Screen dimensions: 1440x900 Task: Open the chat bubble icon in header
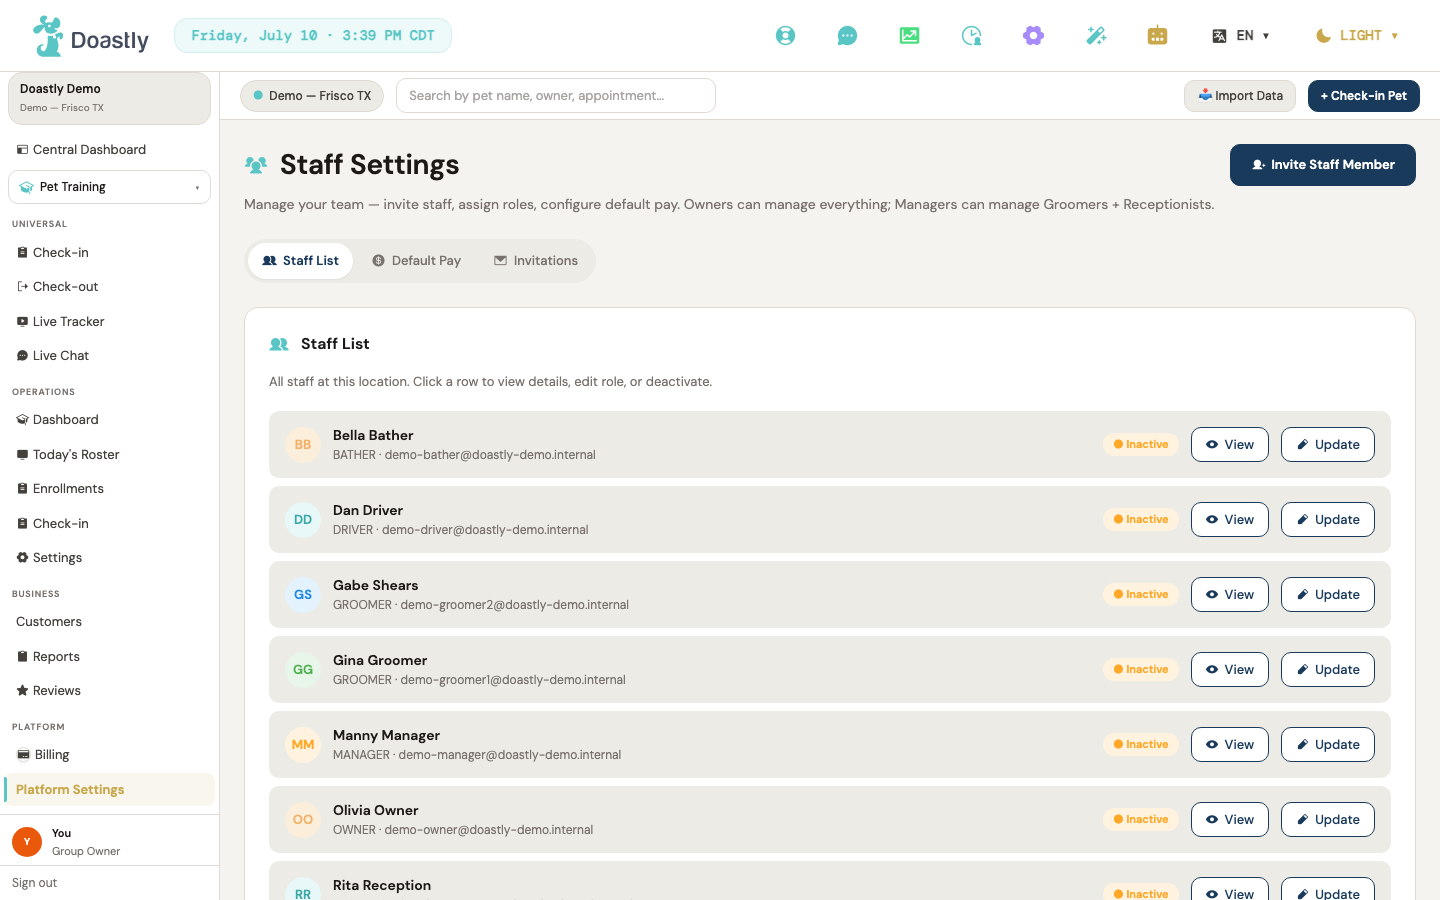(x=847, y=36)
